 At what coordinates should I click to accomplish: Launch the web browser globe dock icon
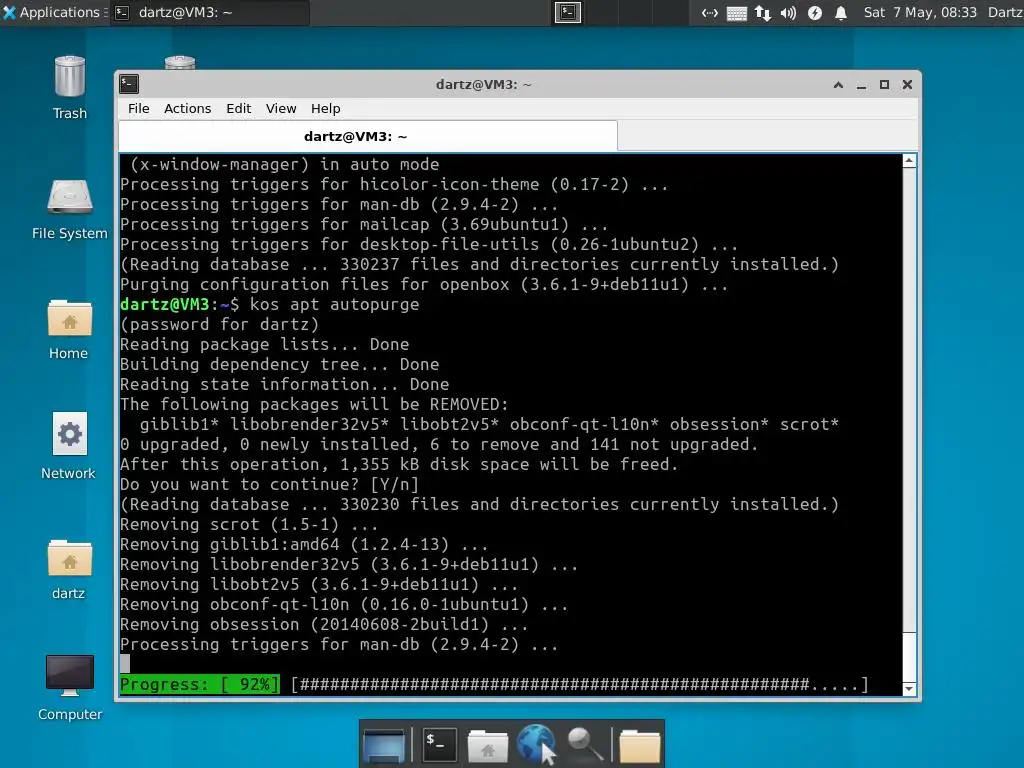536,744
